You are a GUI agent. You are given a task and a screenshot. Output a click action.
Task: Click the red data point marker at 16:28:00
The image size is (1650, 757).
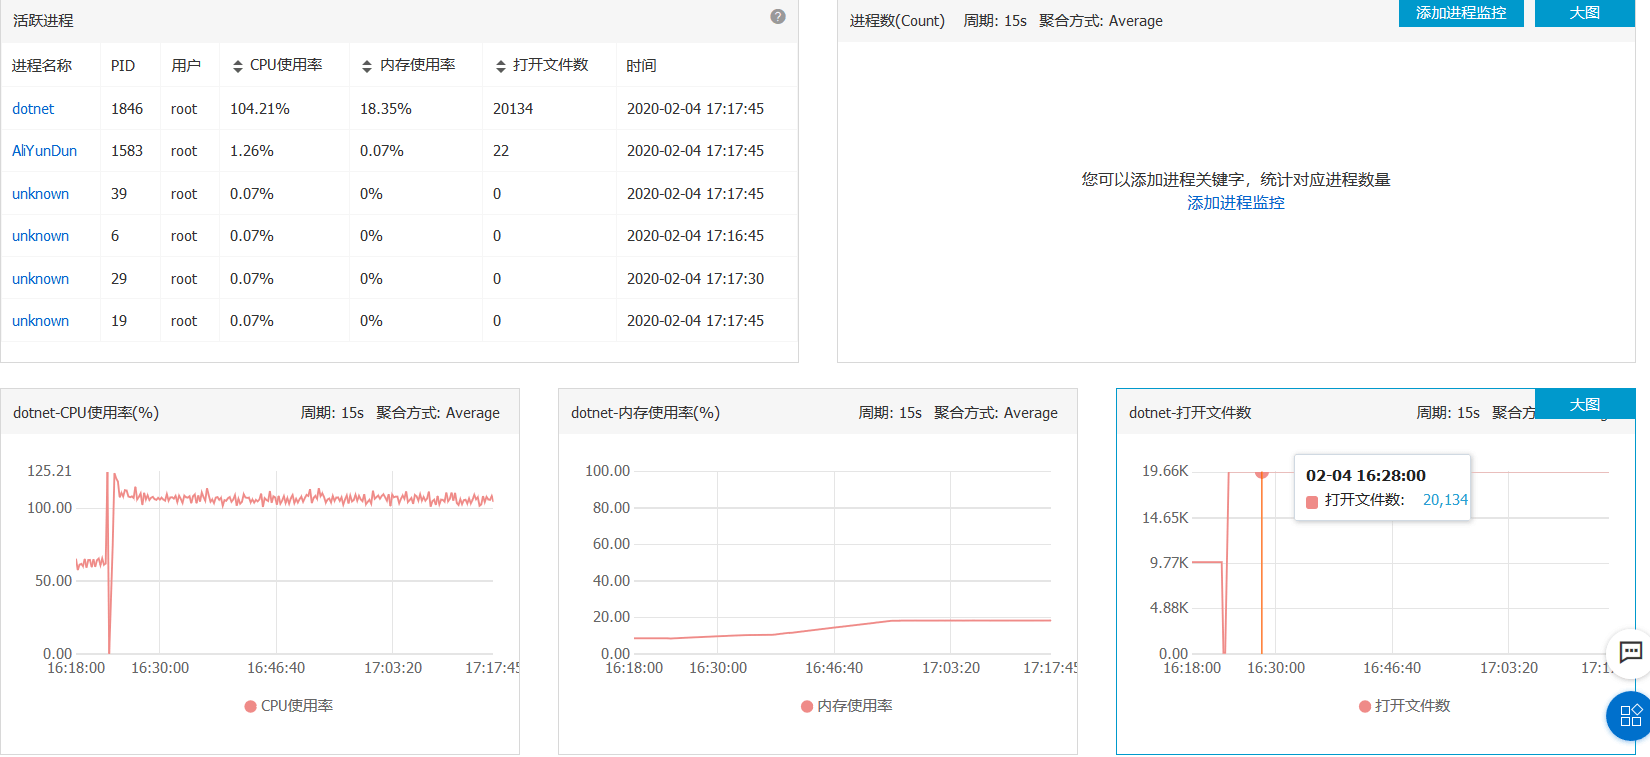(x=1262, y=472)
